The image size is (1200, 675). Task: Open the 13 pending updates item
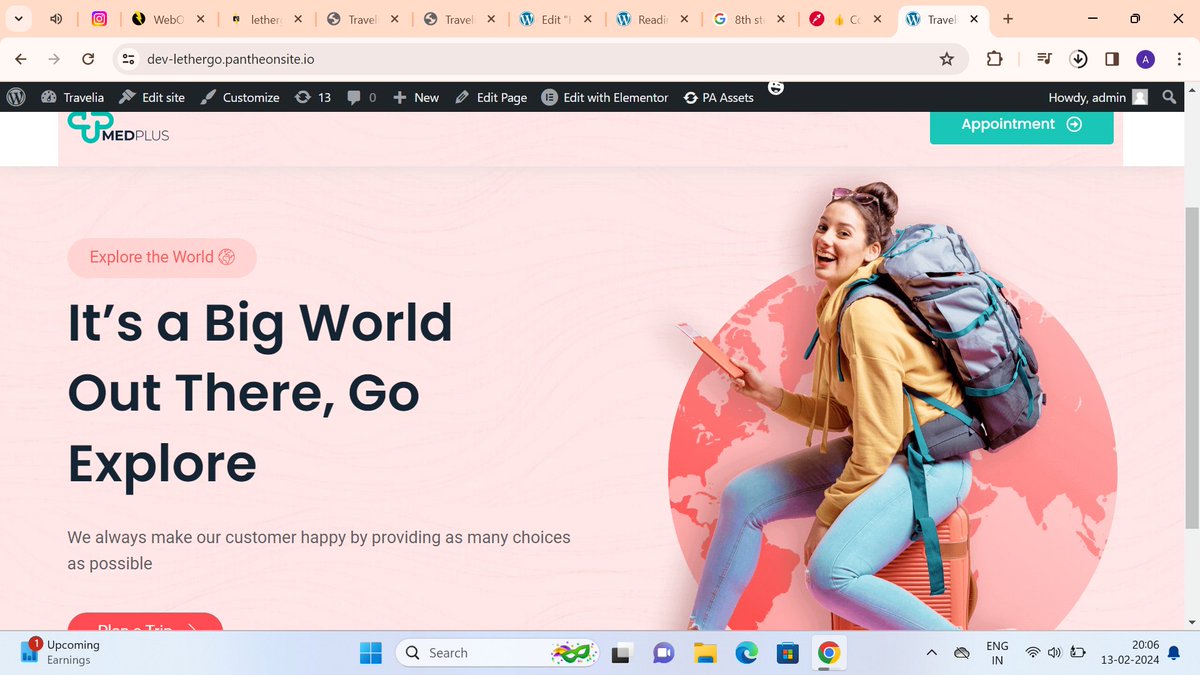coord(312,97)
